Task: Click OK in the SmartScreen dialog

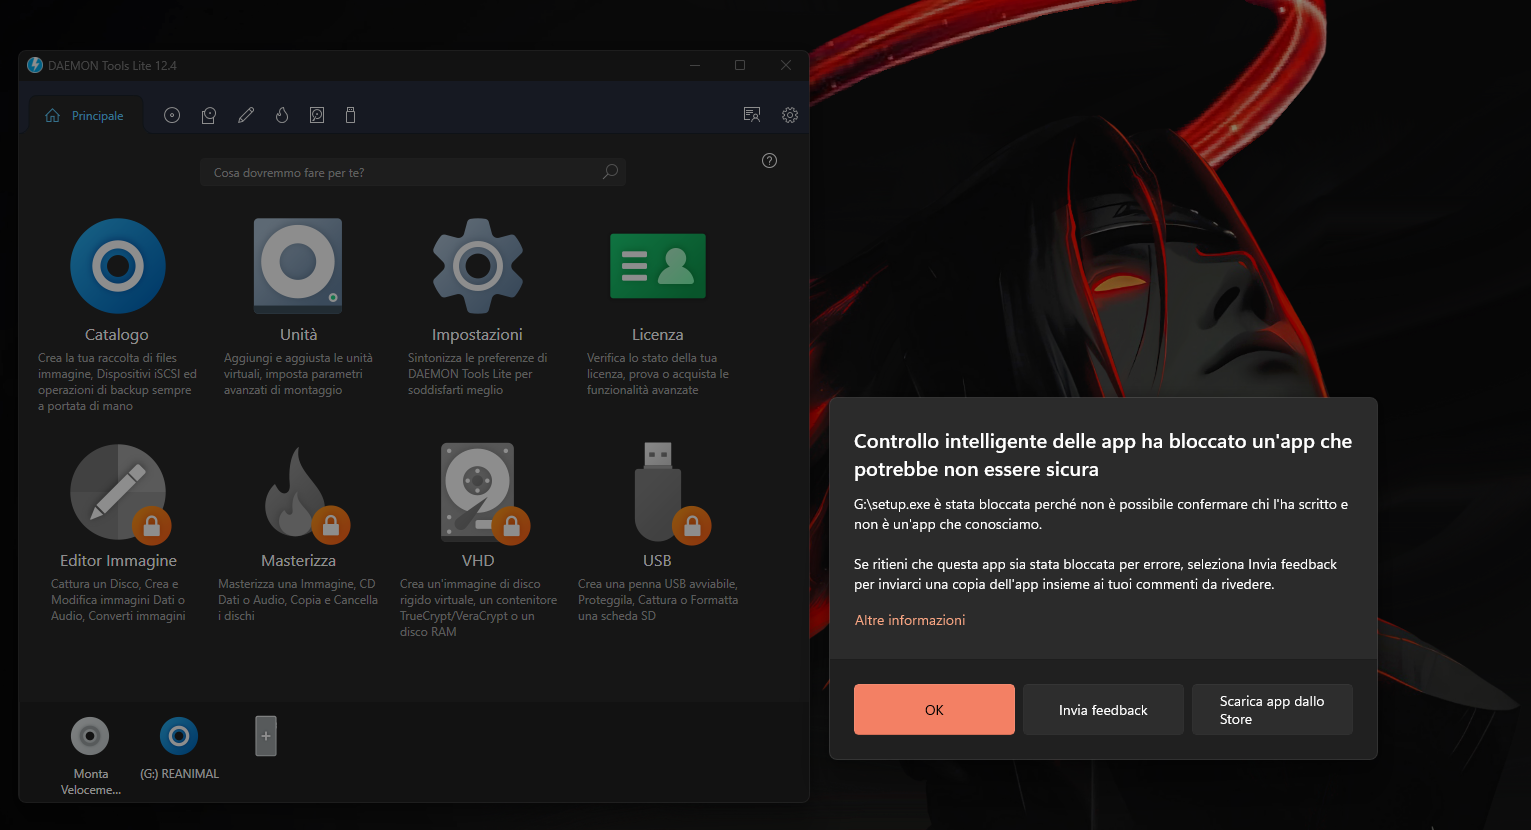Action: click(934, 710)
